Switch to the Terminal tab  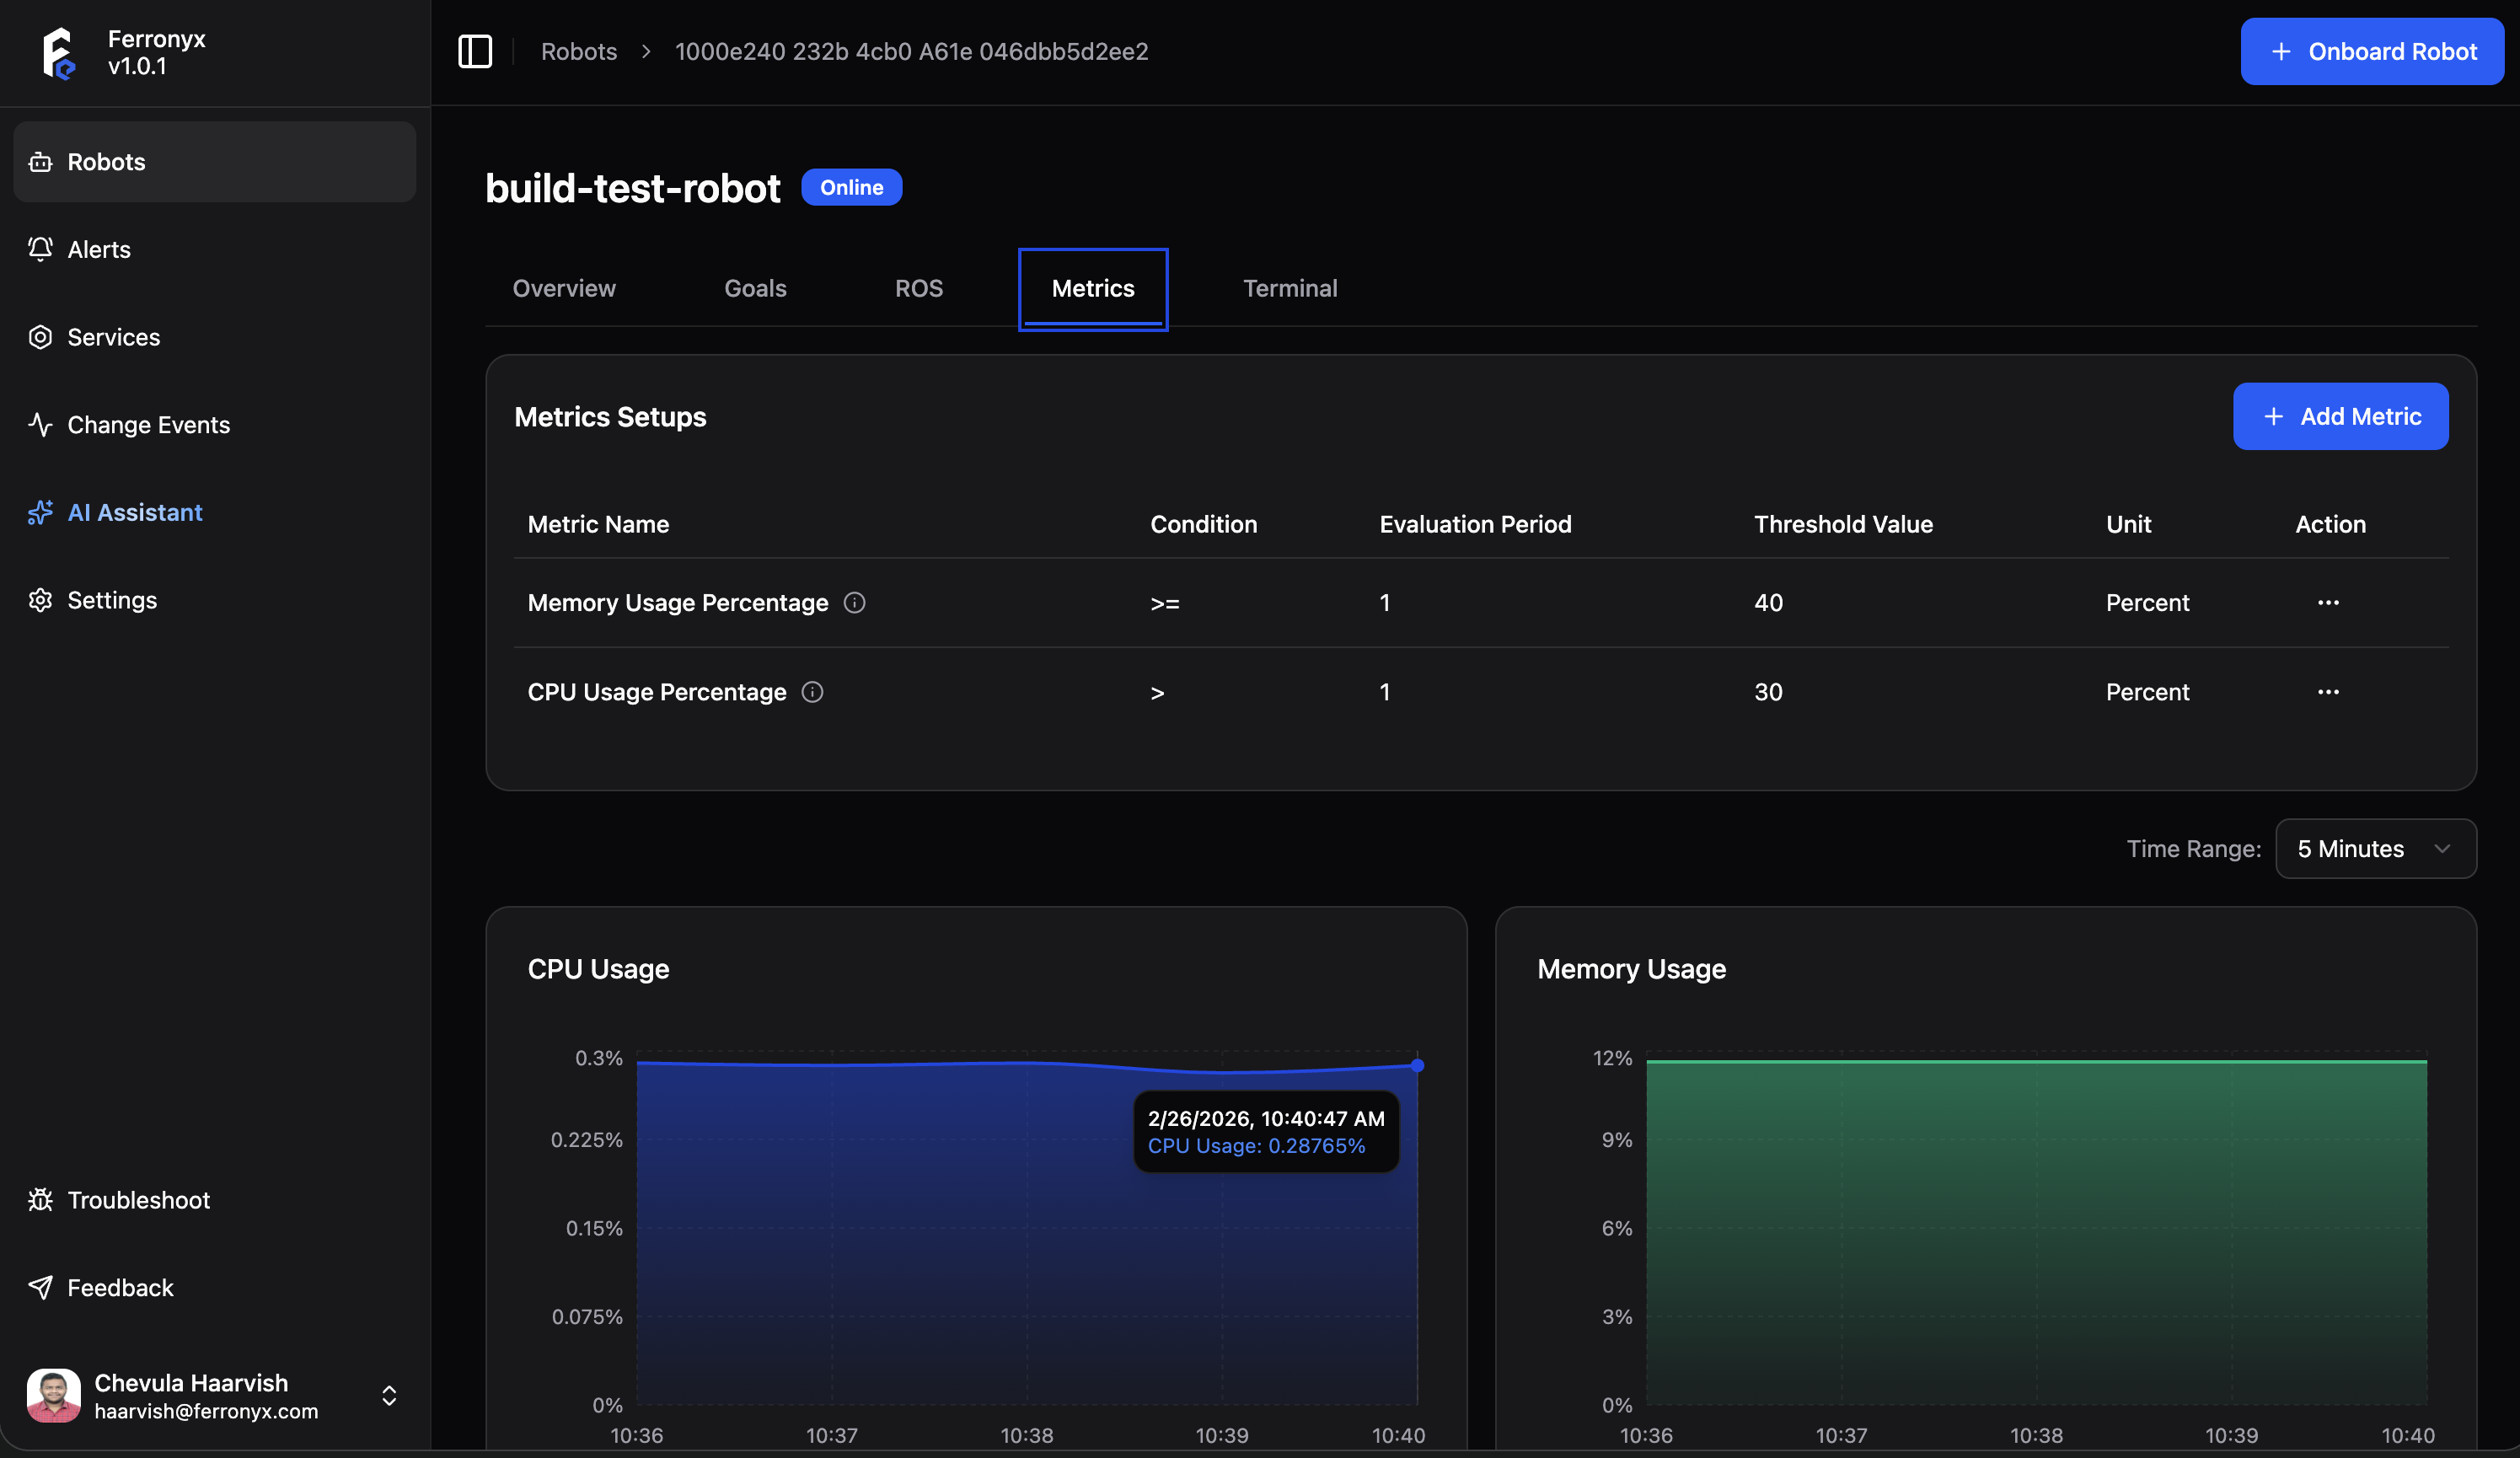(x=1289, y=288)
